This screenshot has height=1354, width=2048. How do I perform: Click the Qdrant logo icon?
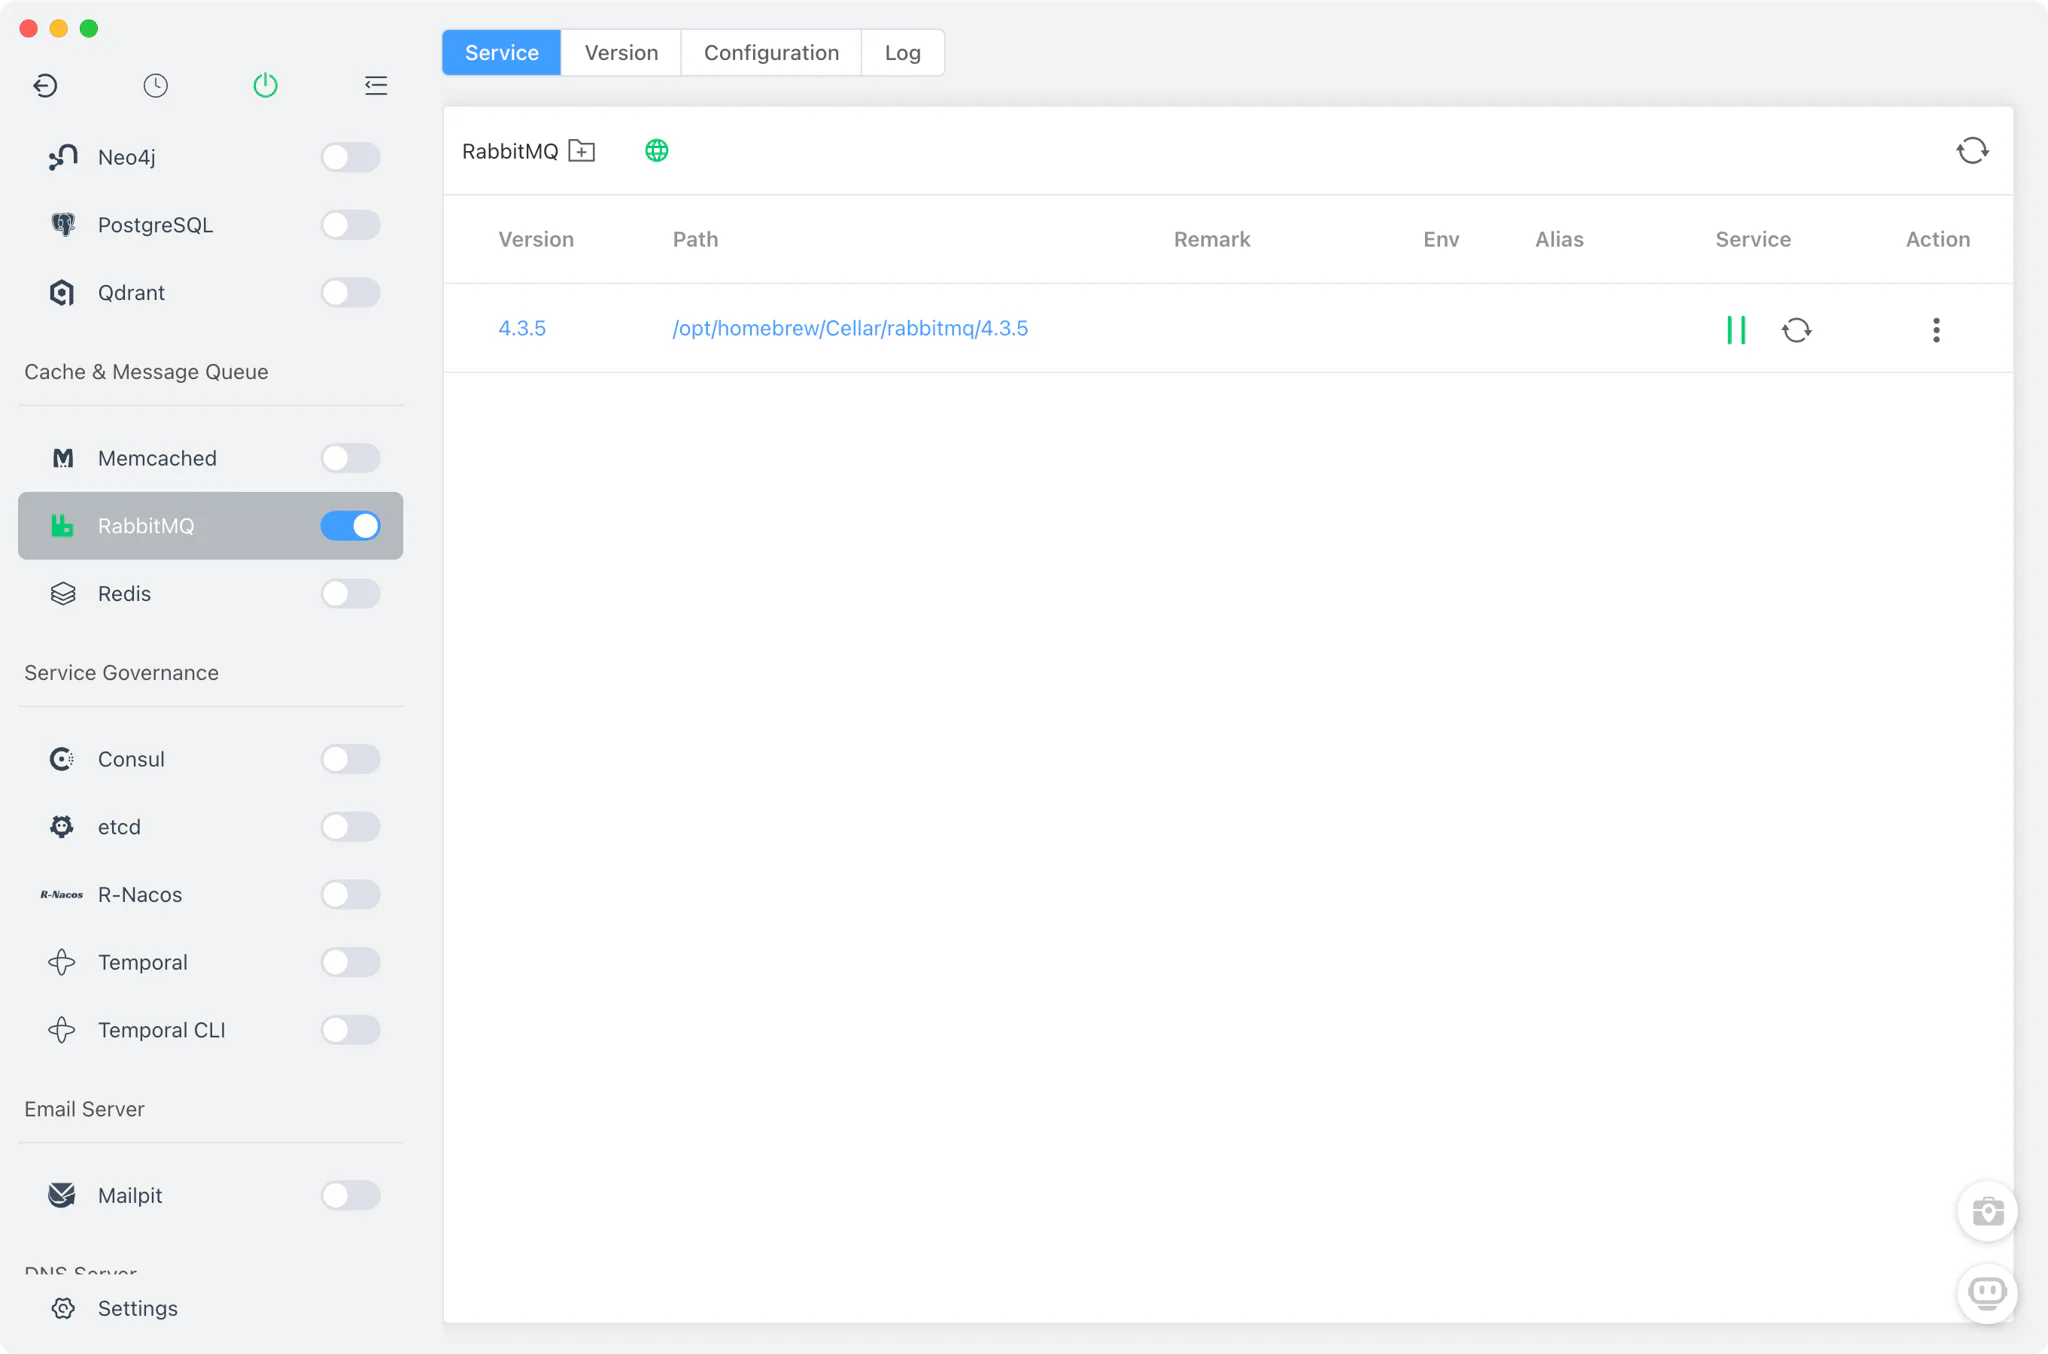(62, 293)
